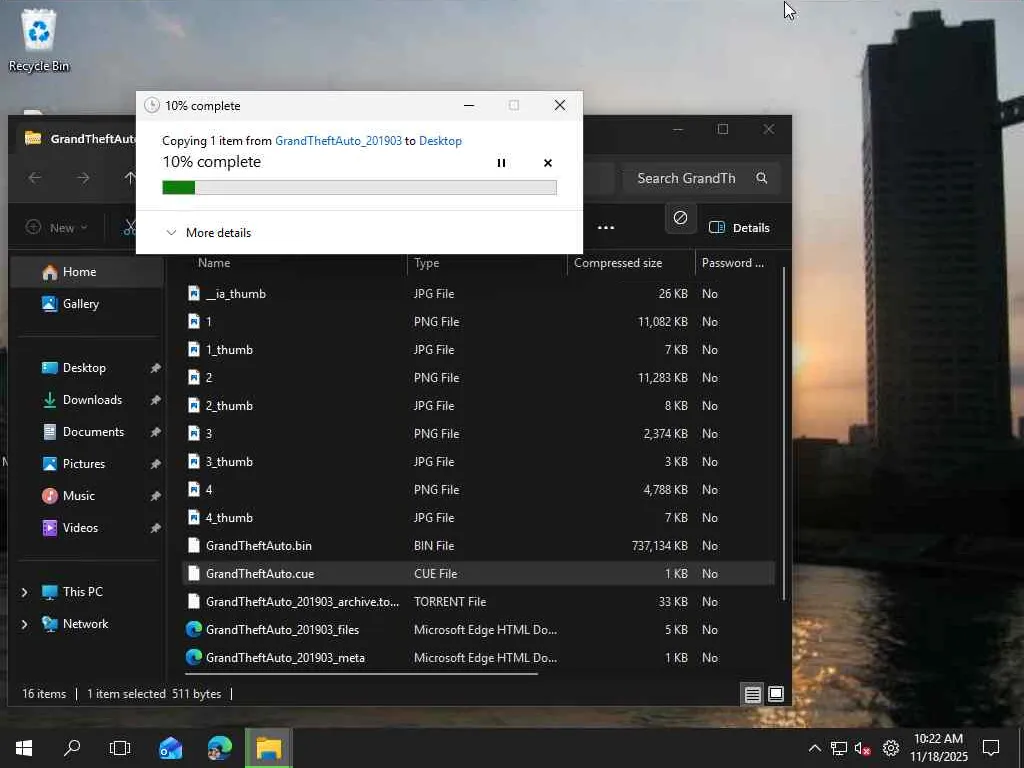Switch to large thumbnails view
Viewport: 1024px width, 768px height.
tap(775, 694)
